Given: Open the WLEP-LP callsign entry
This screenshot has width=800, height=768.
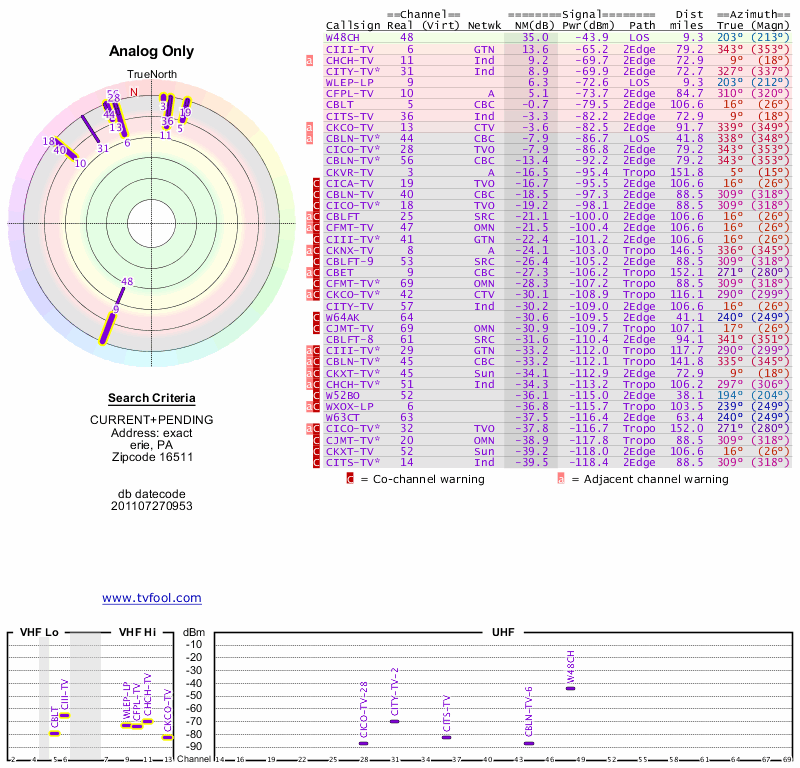Looking at the screenshot, I should [348, 82].
